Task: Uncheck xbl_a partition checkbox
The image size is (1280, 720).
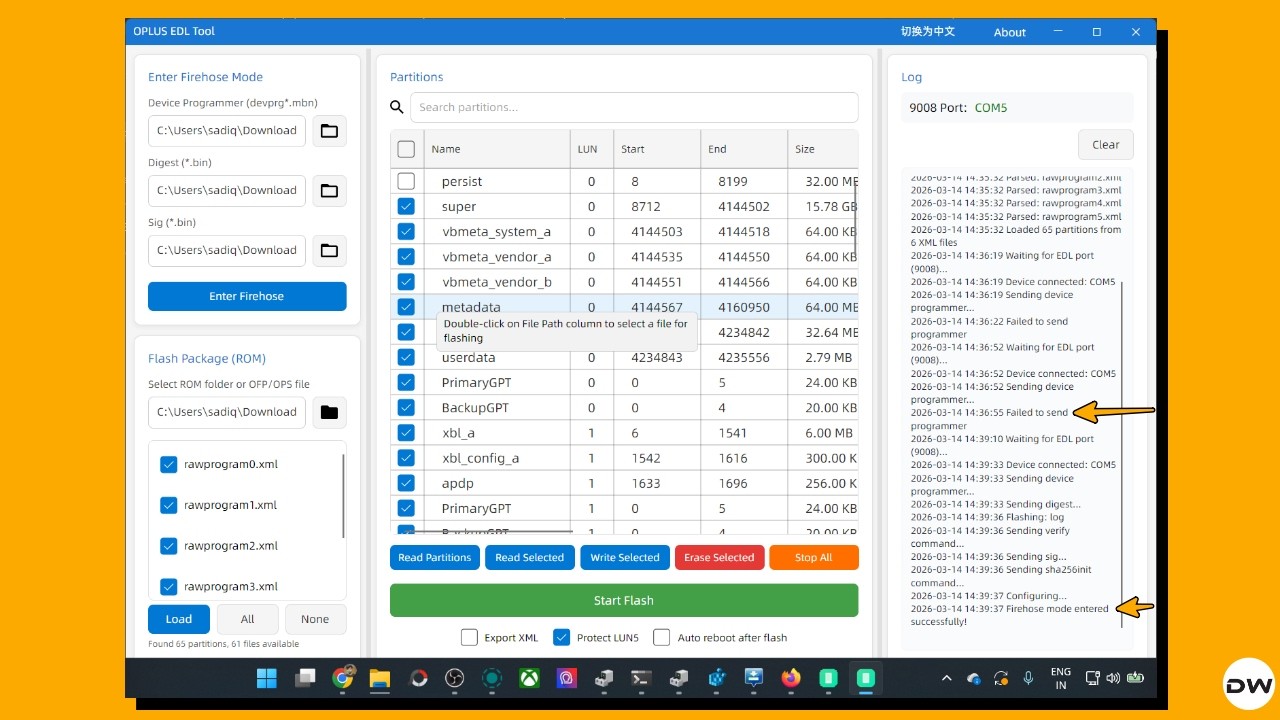Action: [406, 433]
